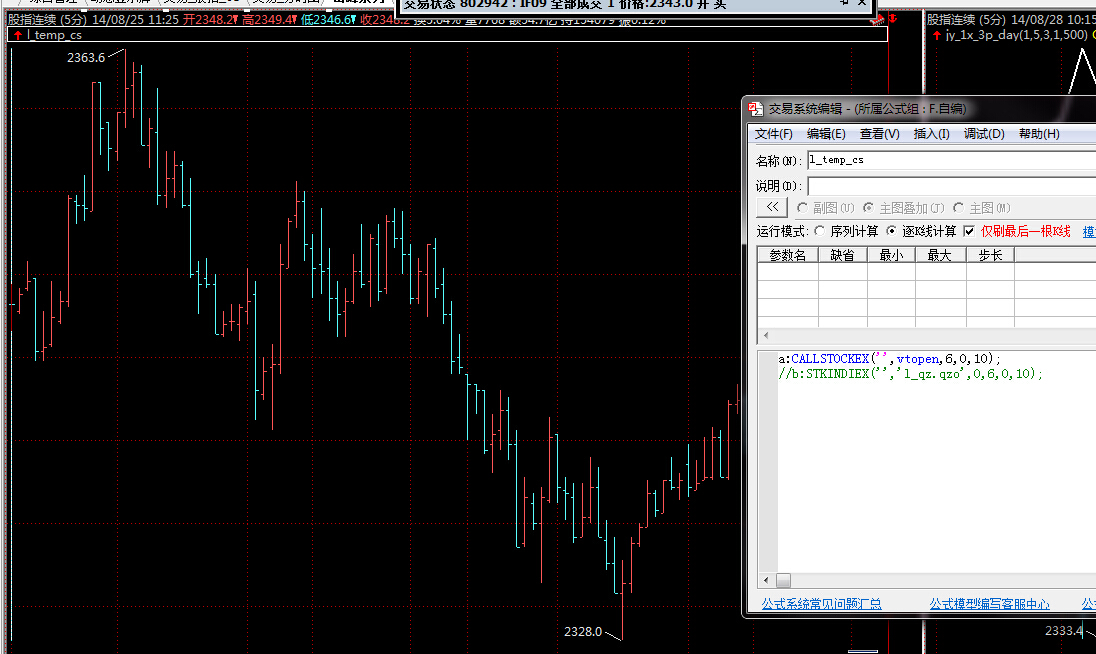This screenshot has height=654, width=1096.
Task: Click the 名称(N) name input field
Action: click(x=951, y=160)
